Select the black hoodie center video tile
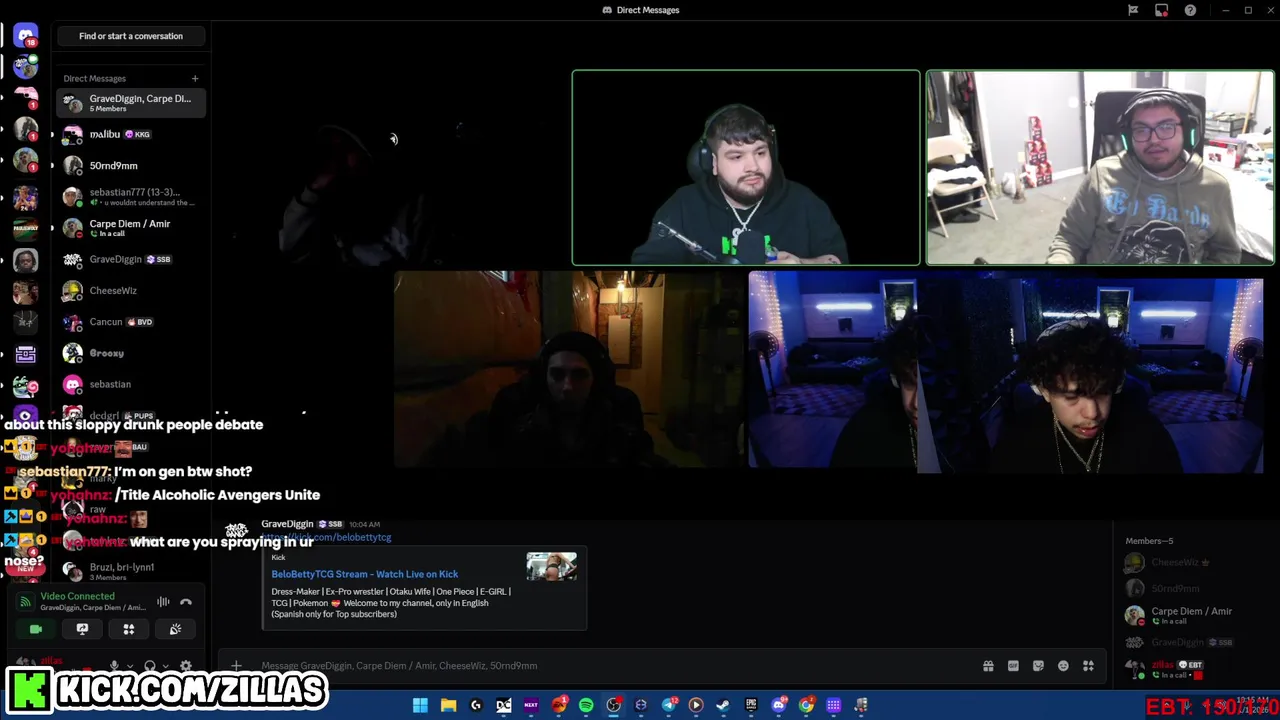 [746, 167]
